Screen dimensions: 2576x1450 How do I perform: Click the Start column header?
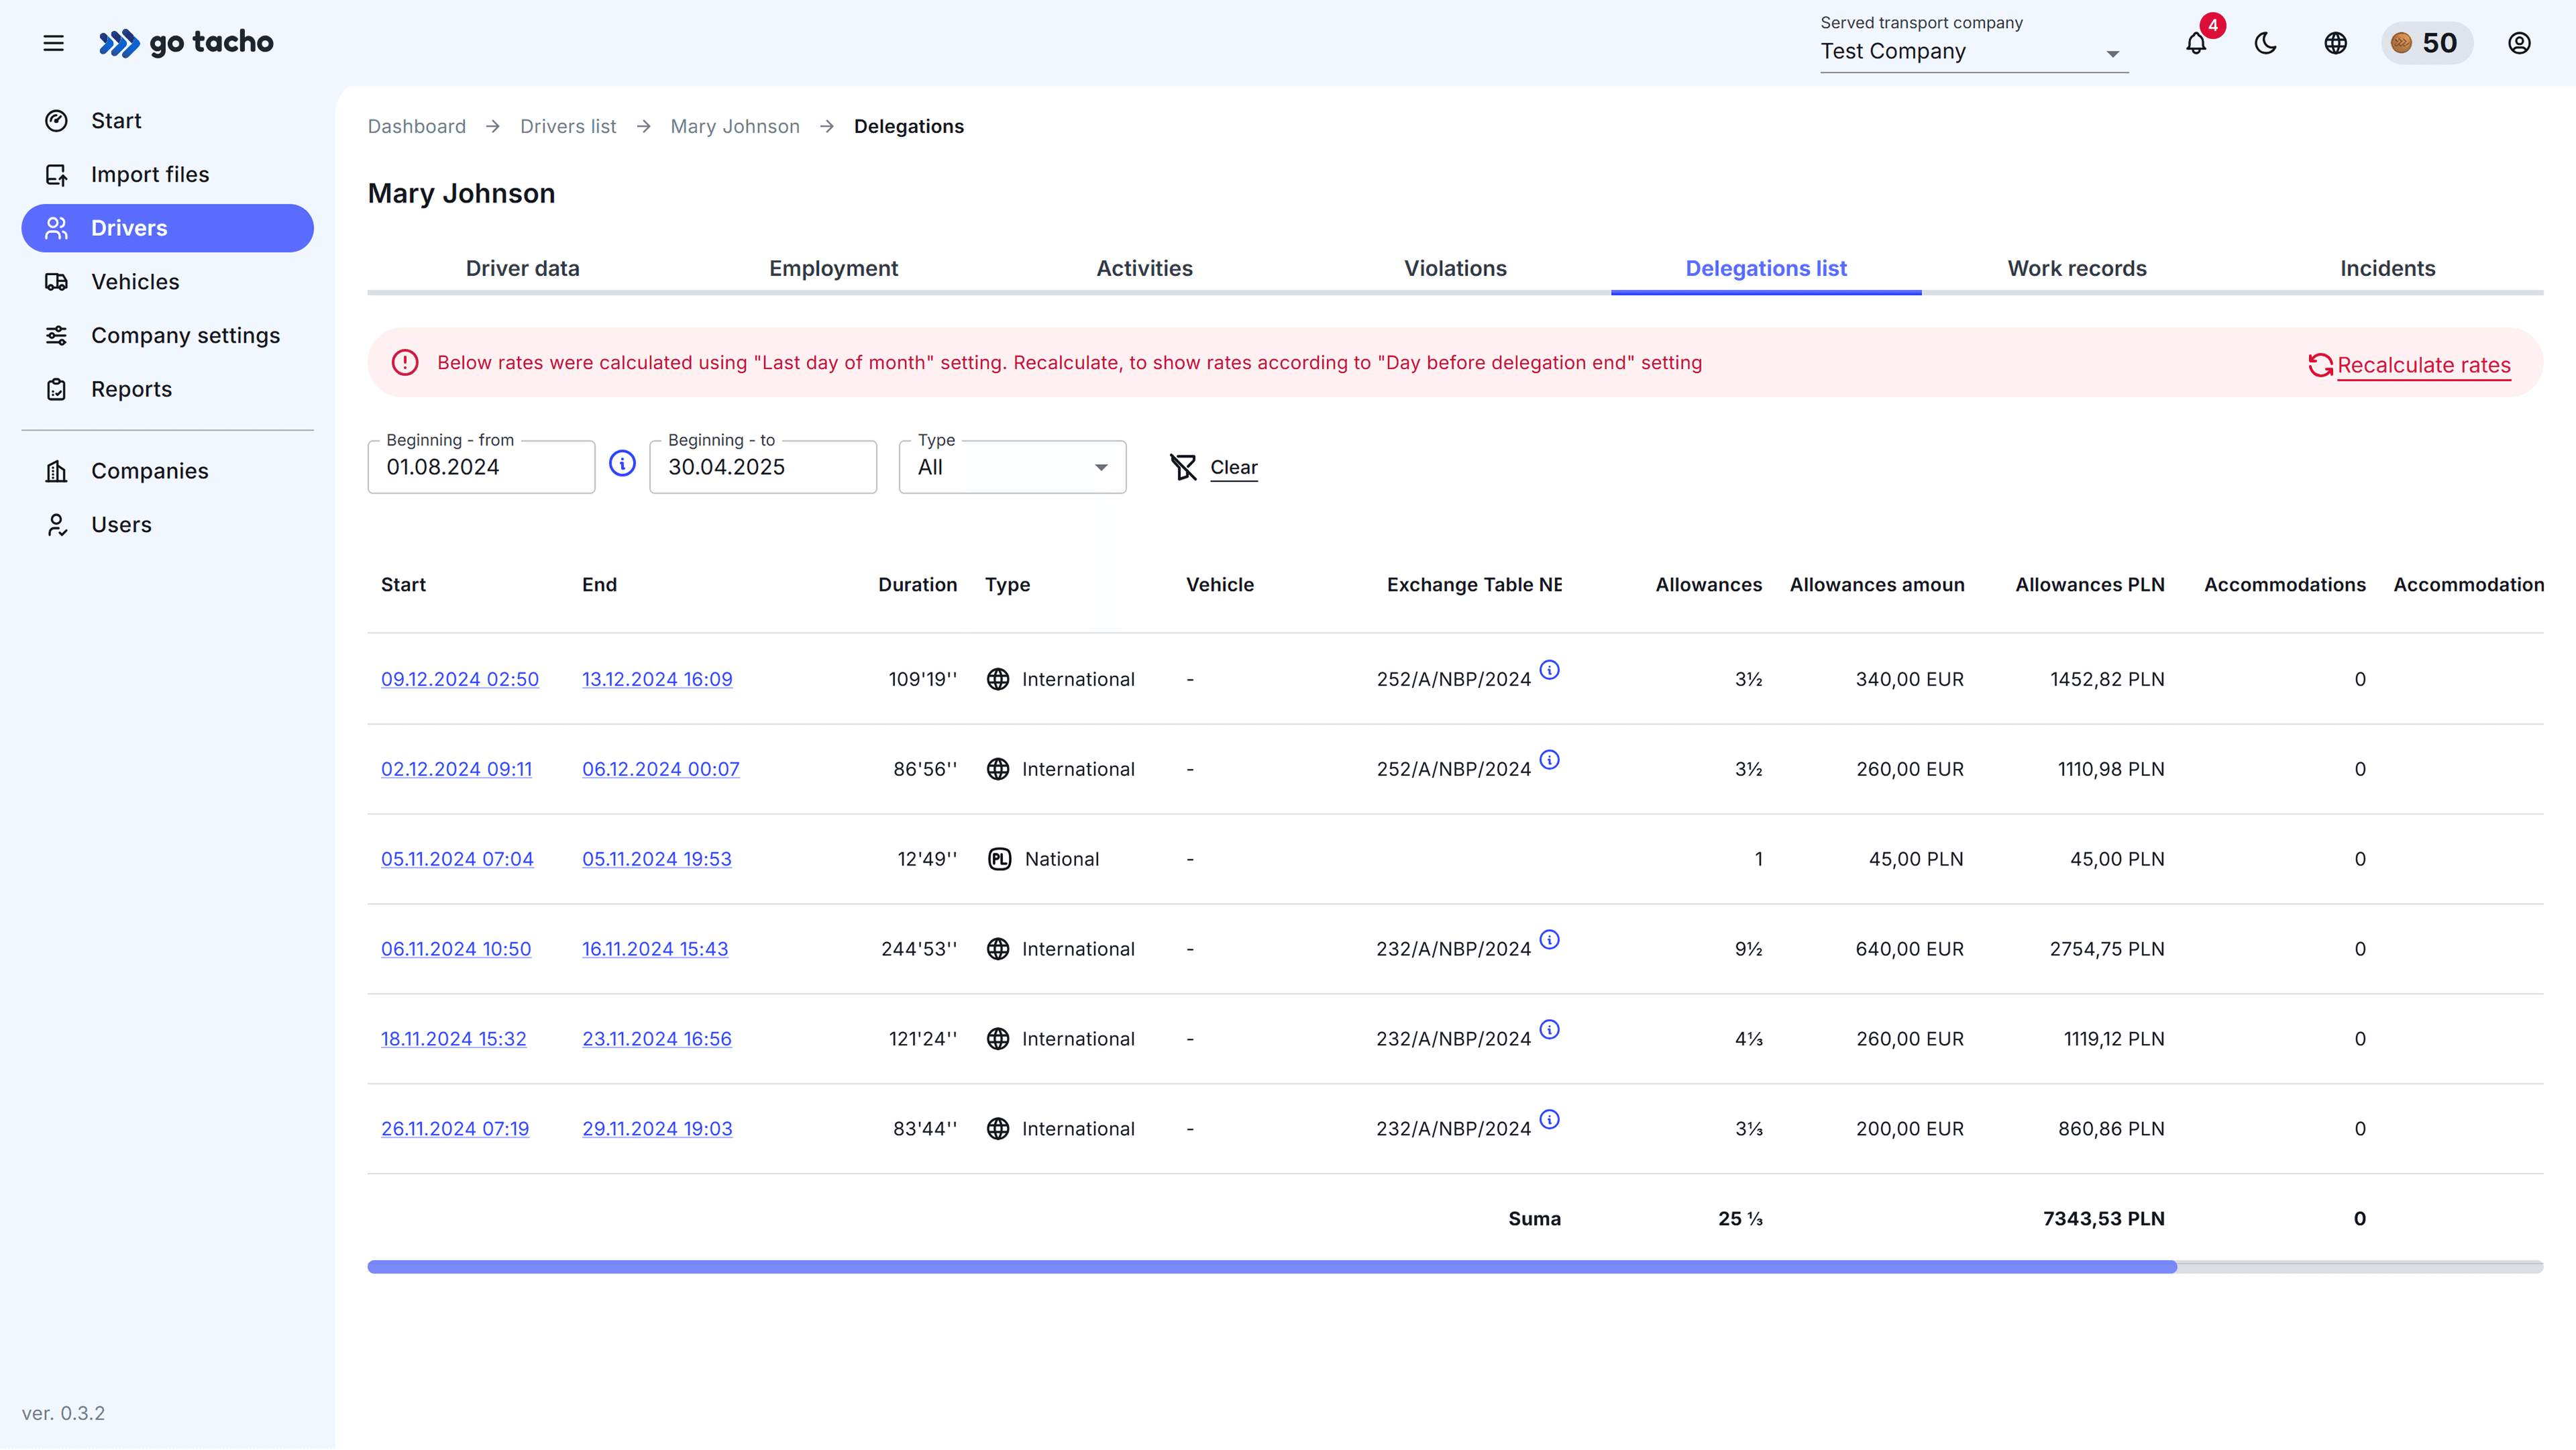point(404,585)
